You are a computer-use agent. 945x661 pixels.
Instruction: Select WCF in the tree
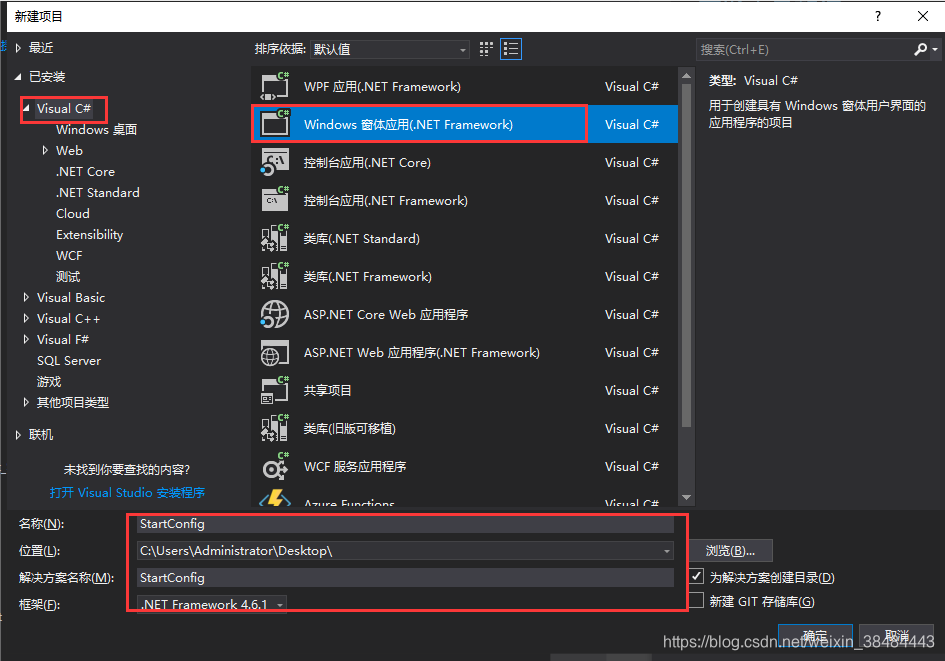tap(69, 255)
